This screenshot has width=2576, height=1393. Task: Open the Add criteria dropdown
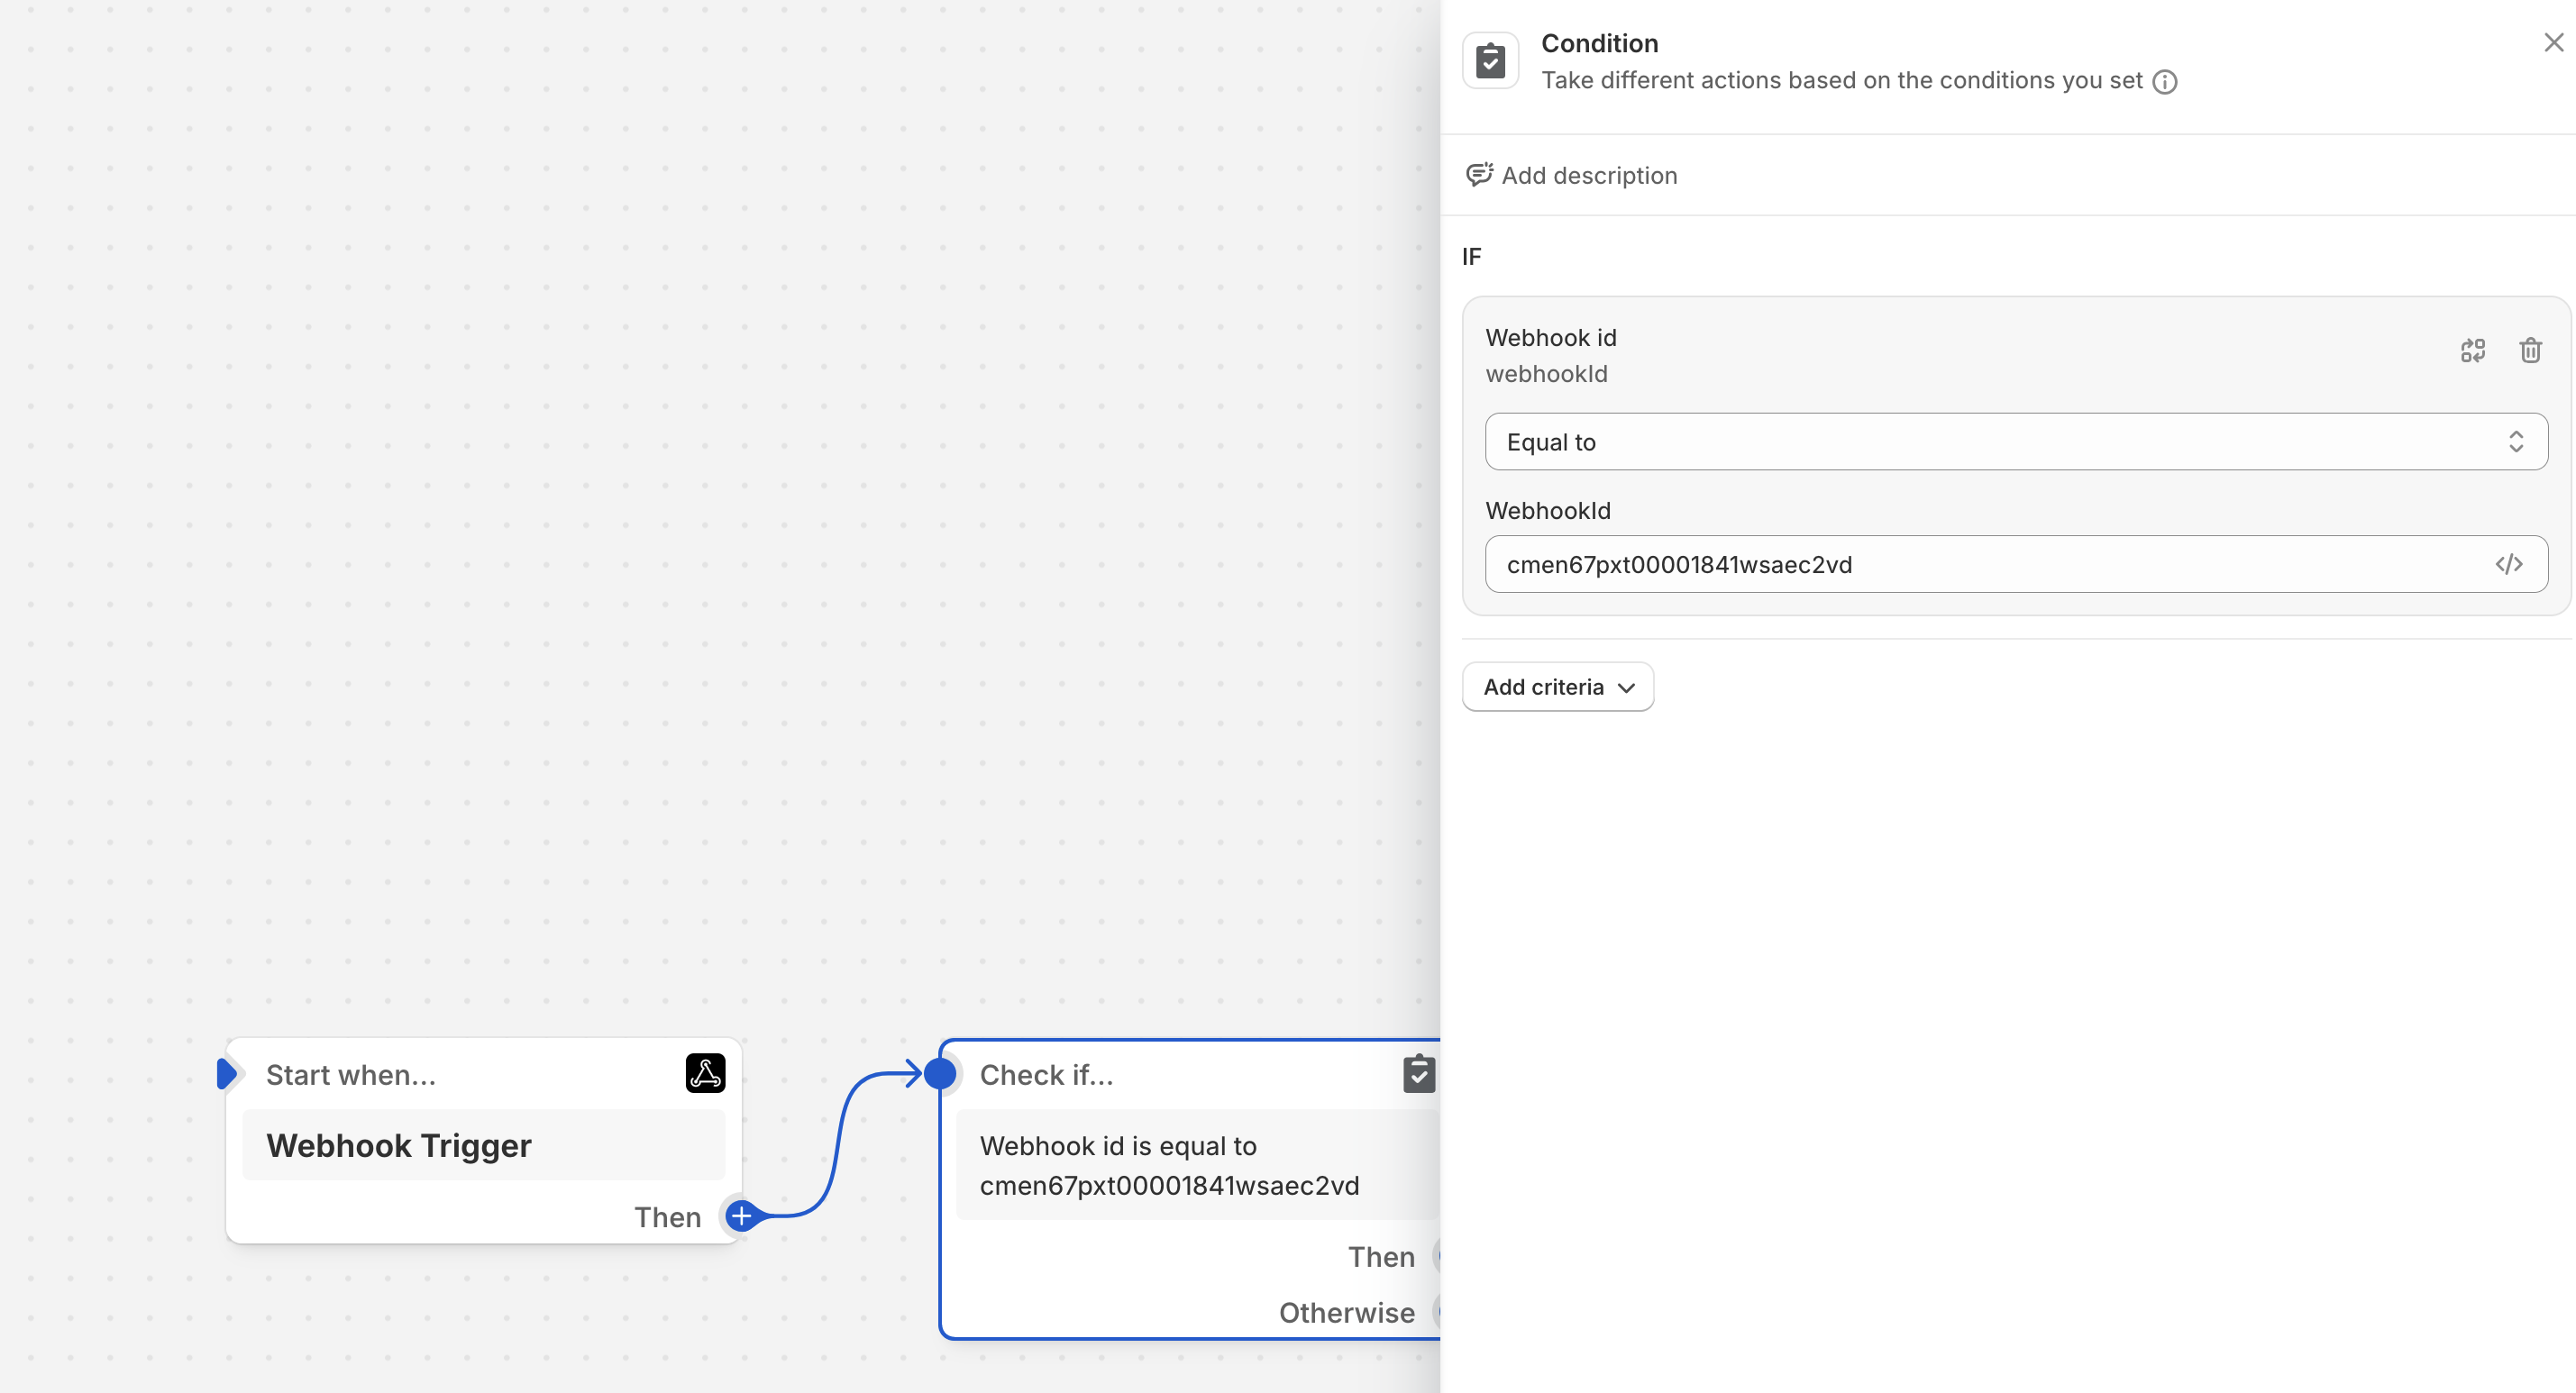[1557, 687]
